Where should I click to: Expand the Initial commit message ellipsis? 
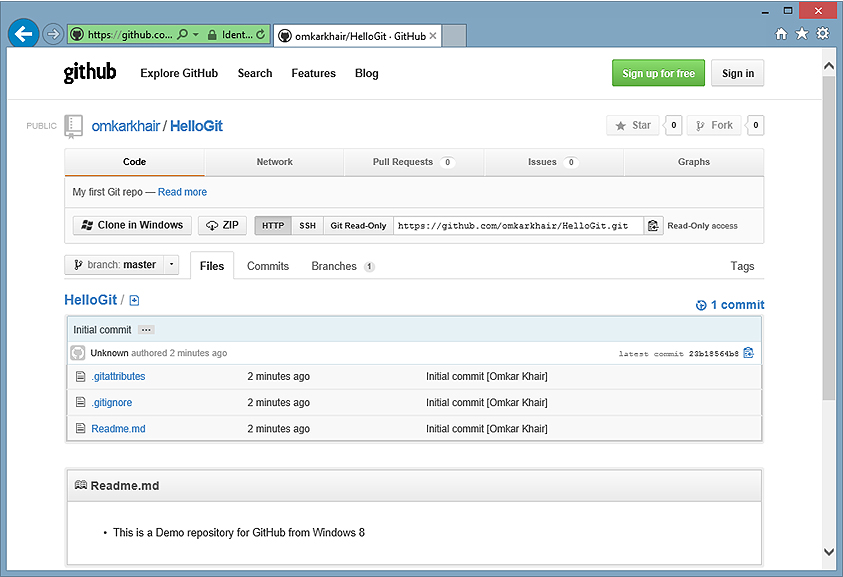[x=146, y=330]
